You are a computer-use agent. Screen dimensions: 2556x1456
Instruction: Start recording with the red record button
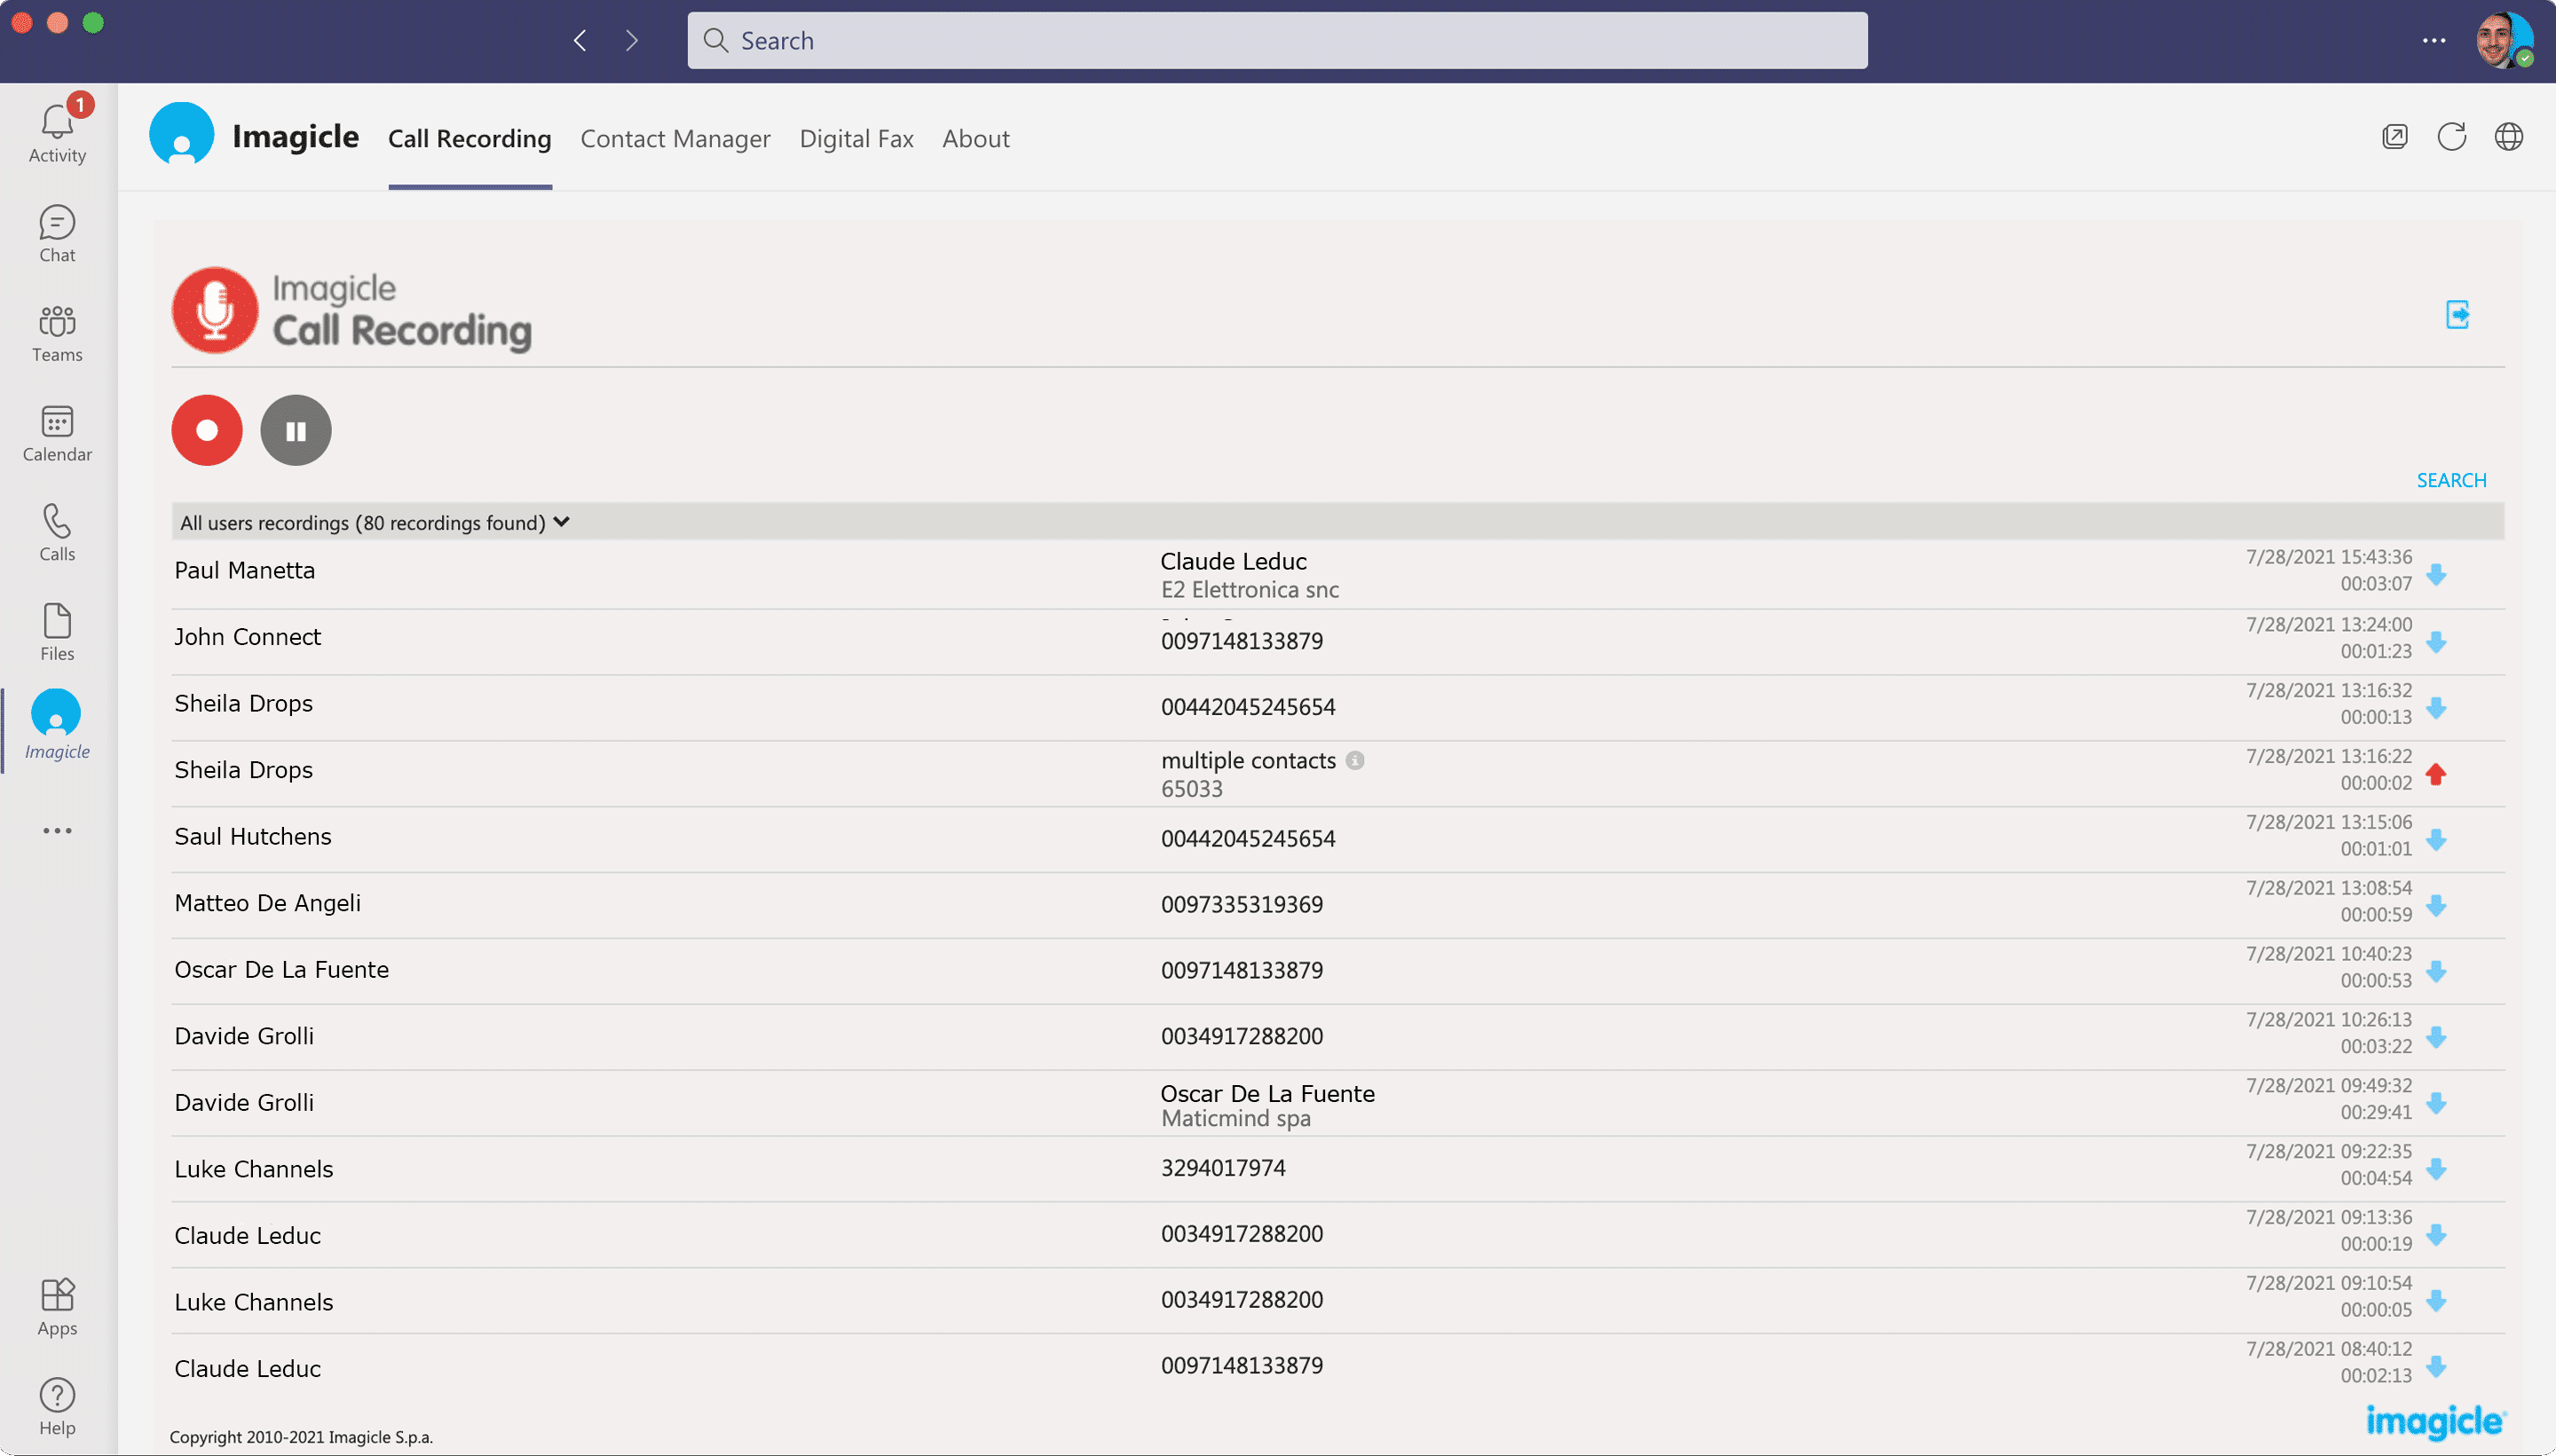click(207, 430)
